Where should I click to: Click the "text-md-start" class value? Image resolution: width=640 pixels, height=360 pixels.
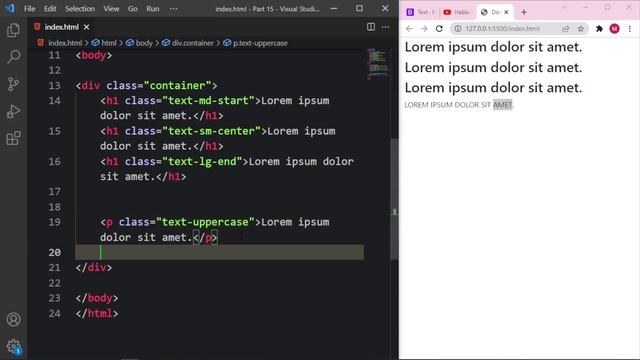click(x=208, y=101)
